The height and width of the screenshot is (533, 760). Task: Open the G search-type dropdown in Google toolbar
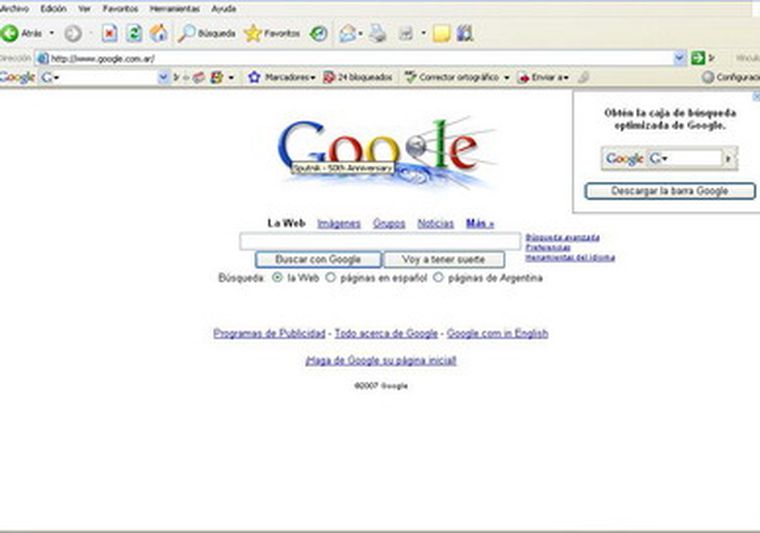pos(50,77)
